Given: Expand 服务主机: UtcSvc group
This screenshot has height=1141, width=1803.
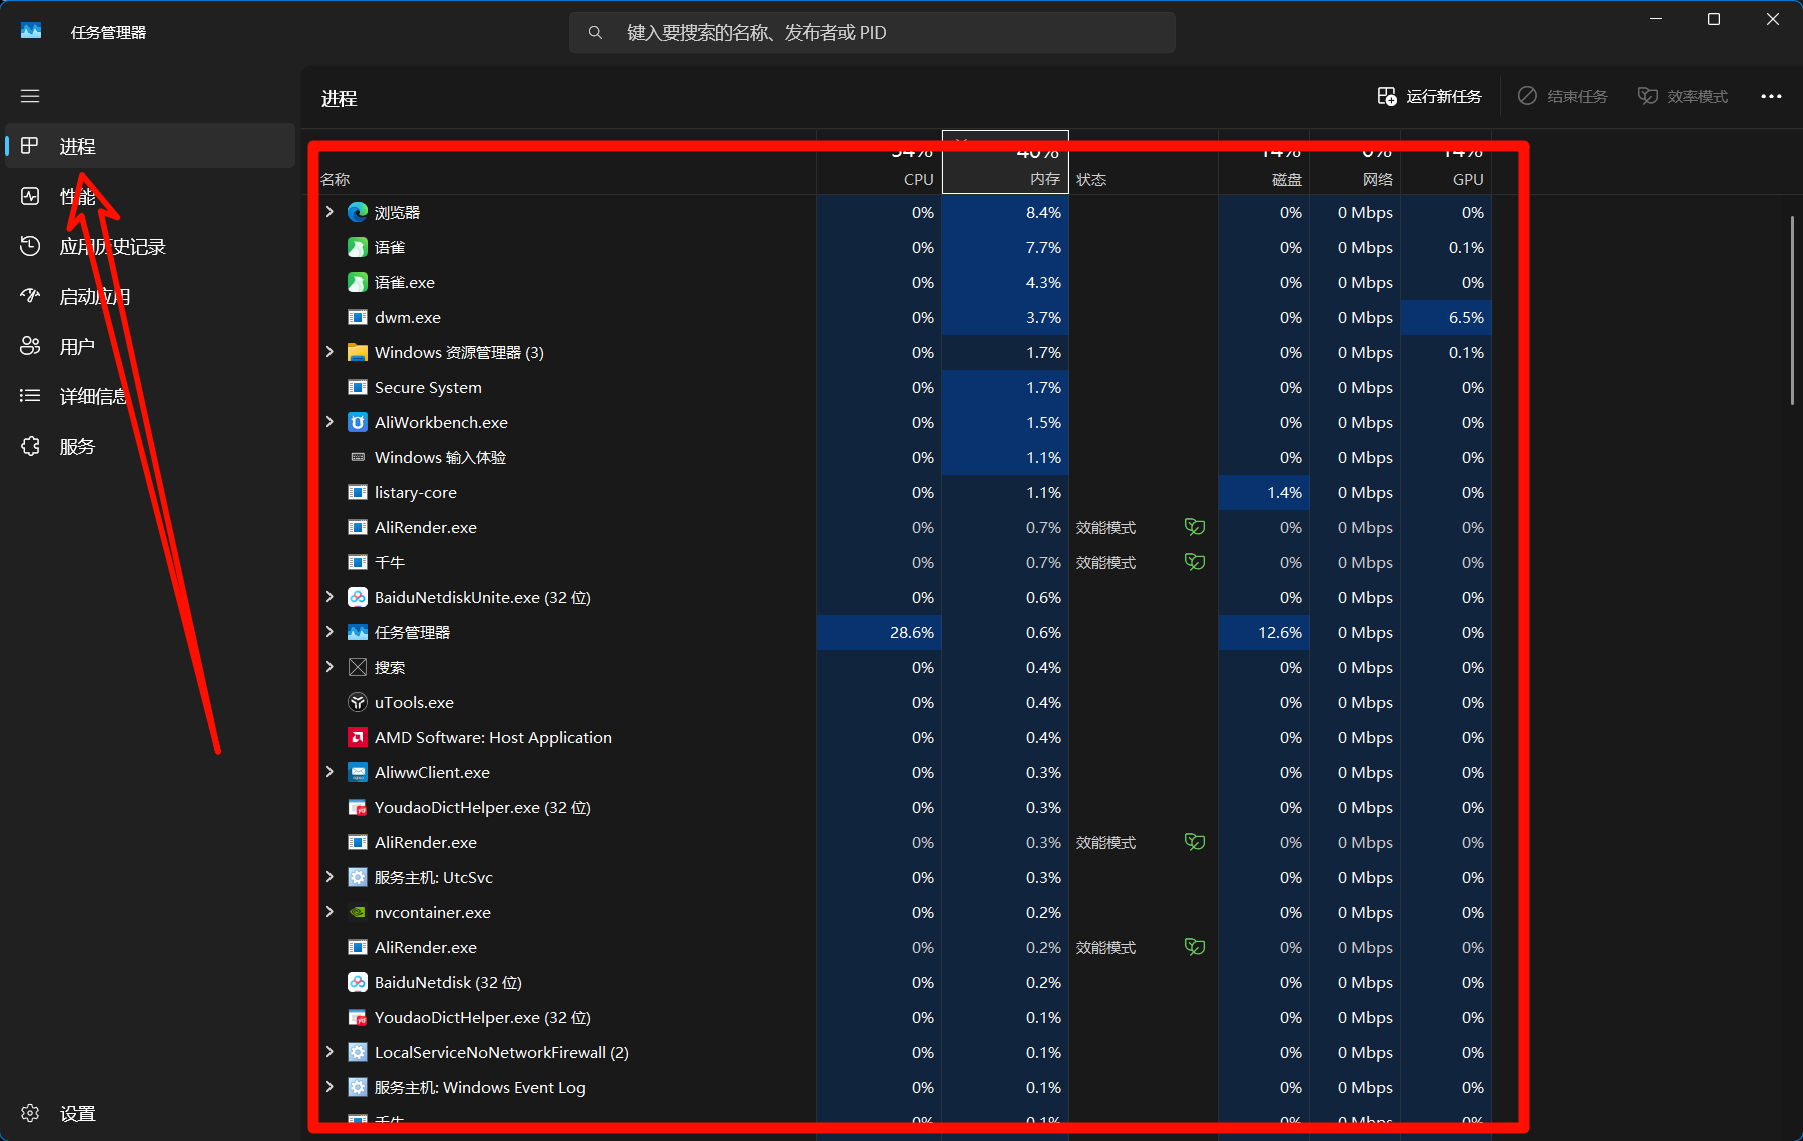Looking at the screenshot, I should [x=329, y=877].
